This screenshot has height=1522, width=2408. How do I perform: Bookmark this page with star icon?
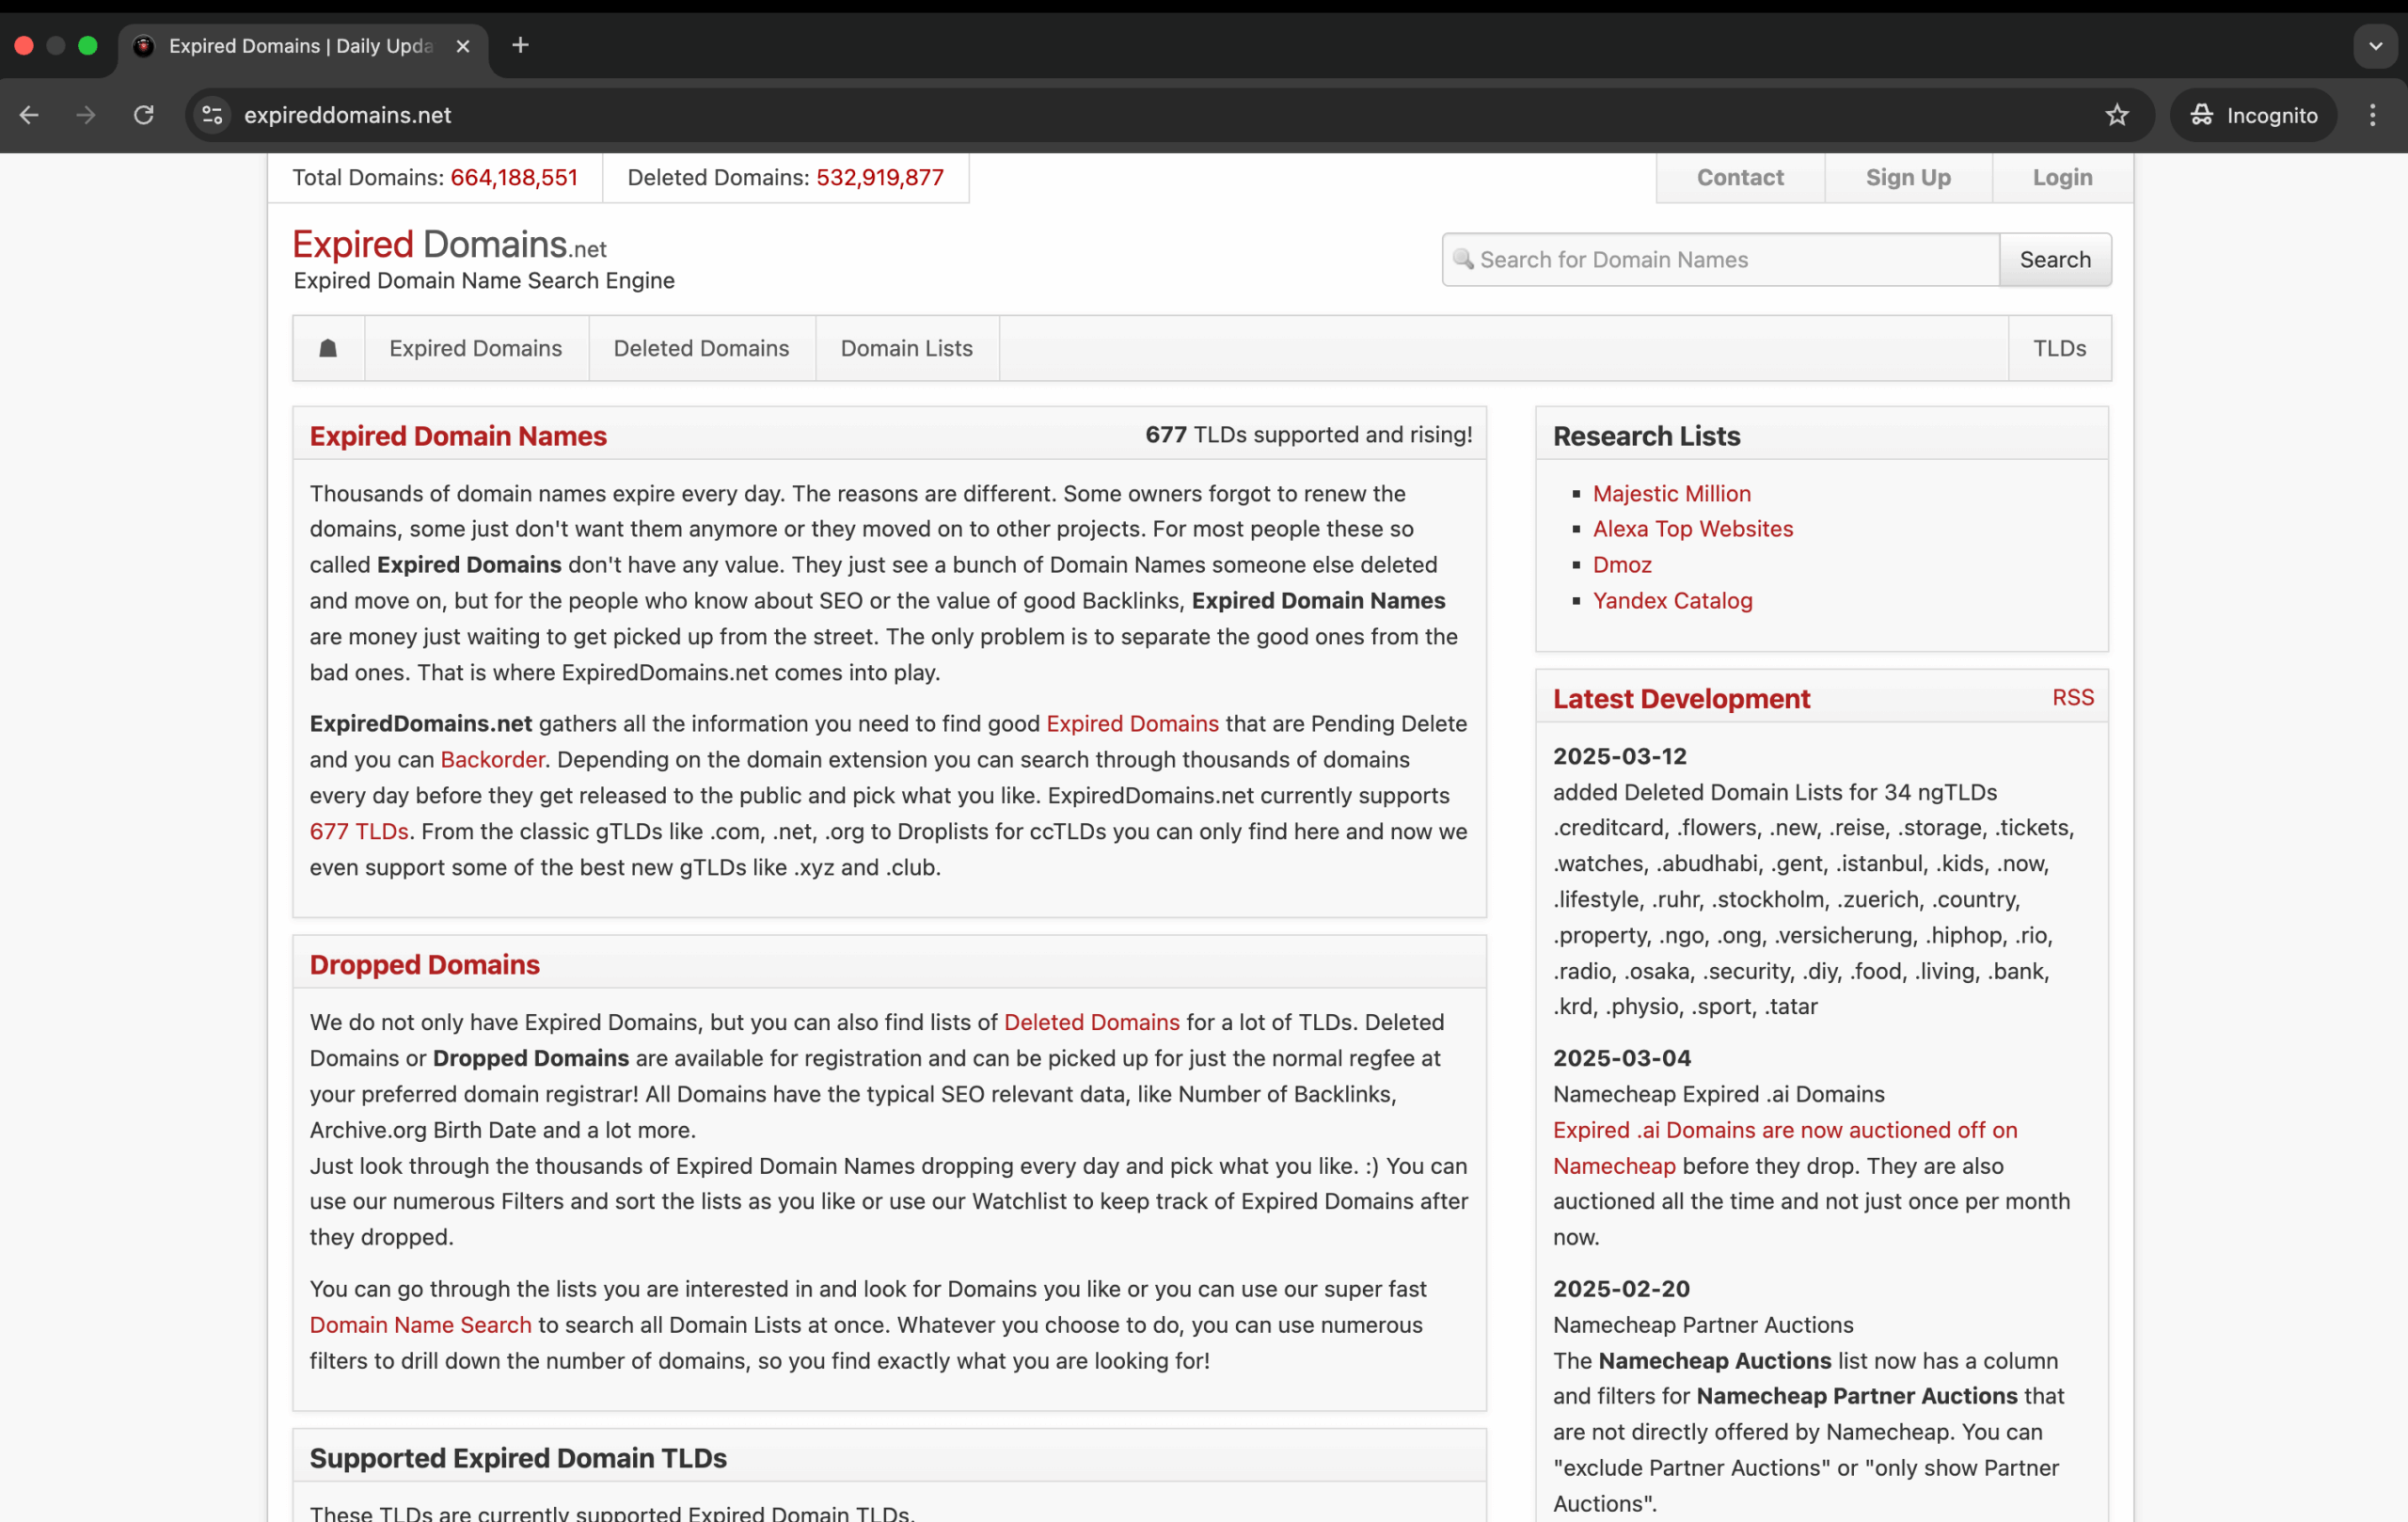tap(2117, 115)
